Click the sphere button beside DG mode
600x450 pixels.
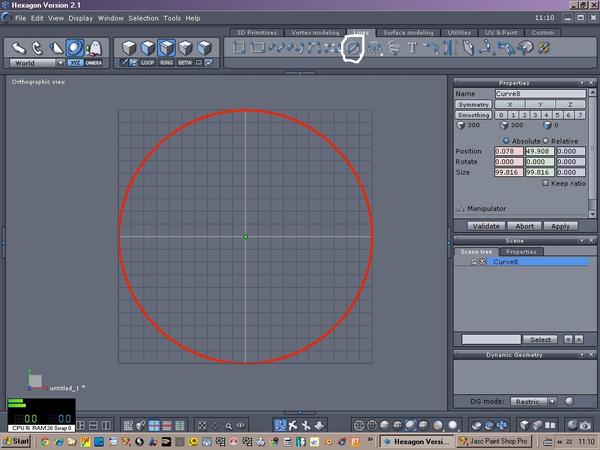[569, 401]
